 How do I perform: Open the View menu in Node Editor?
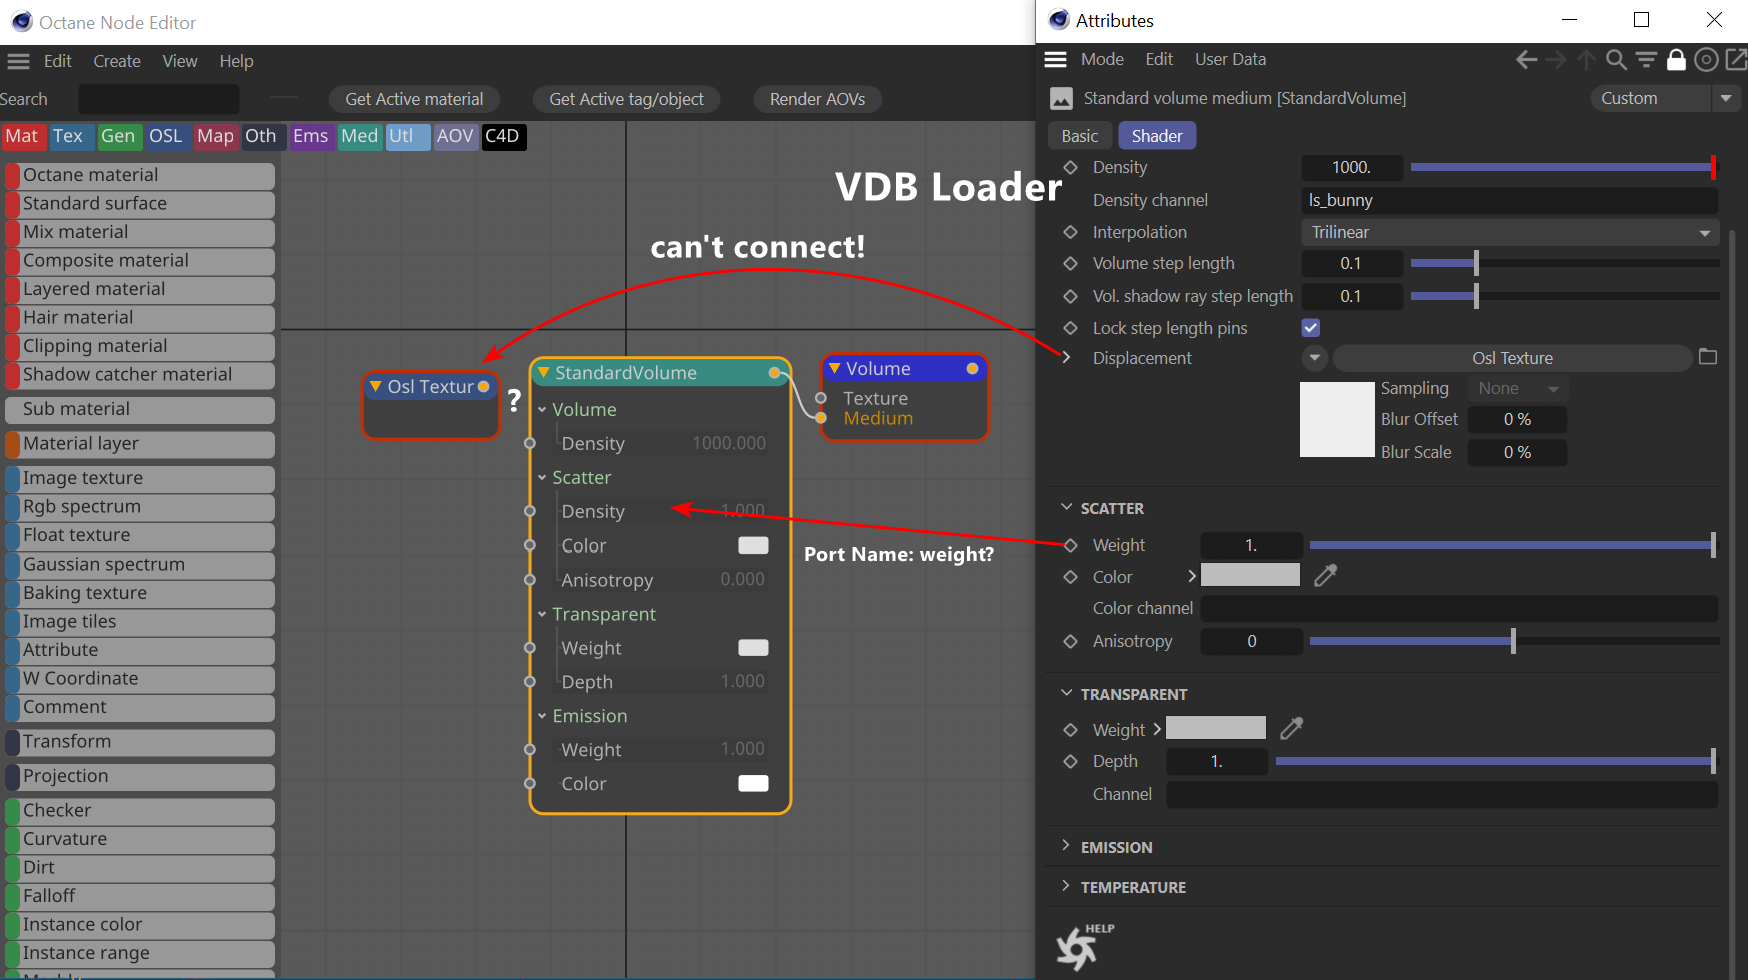[x=180, y=61]
